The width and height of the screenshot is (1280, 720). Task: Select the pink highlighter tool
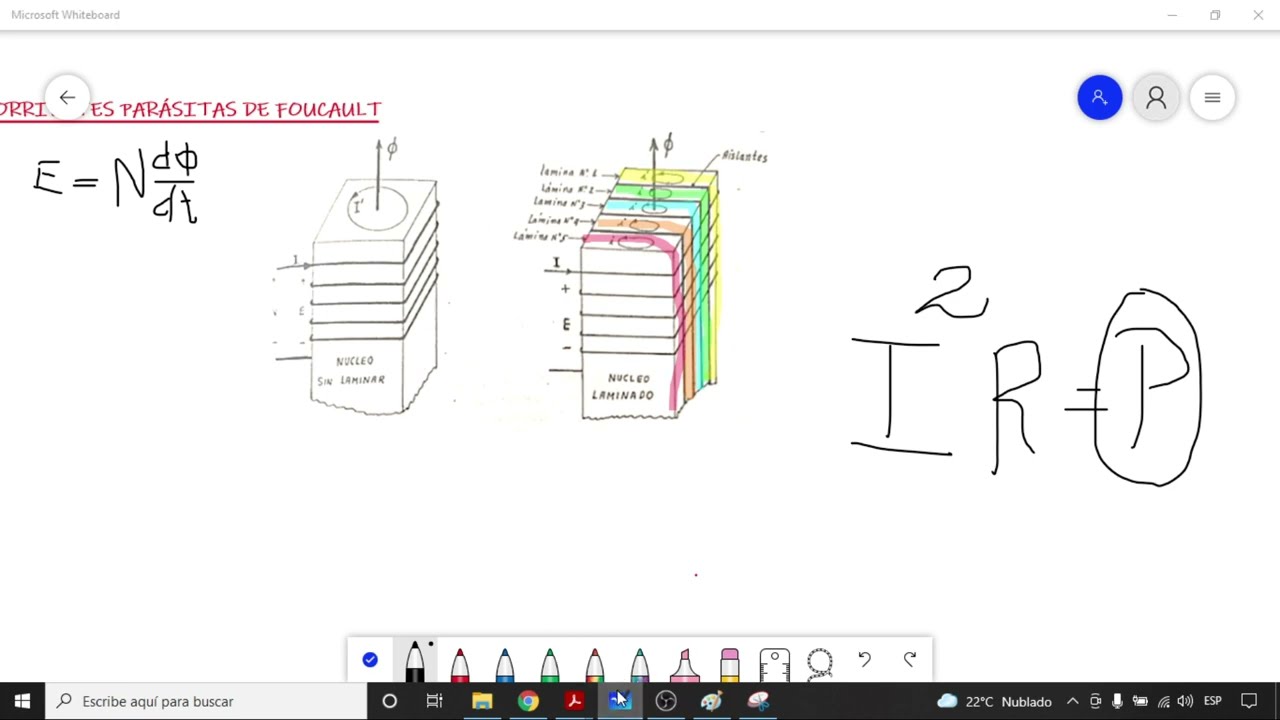point(685,664)
